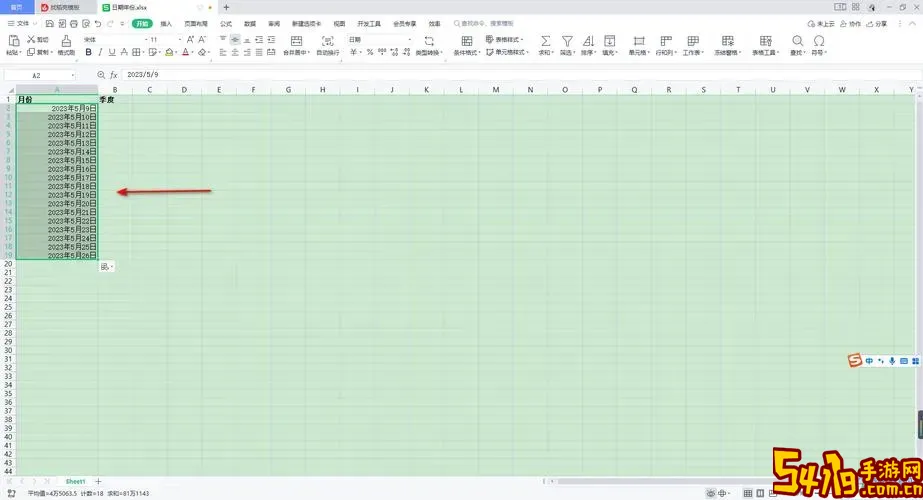The width and height of the screenshot is (923, 500).
Task: Click the Sum sigma icon
Action: point(546,41)
